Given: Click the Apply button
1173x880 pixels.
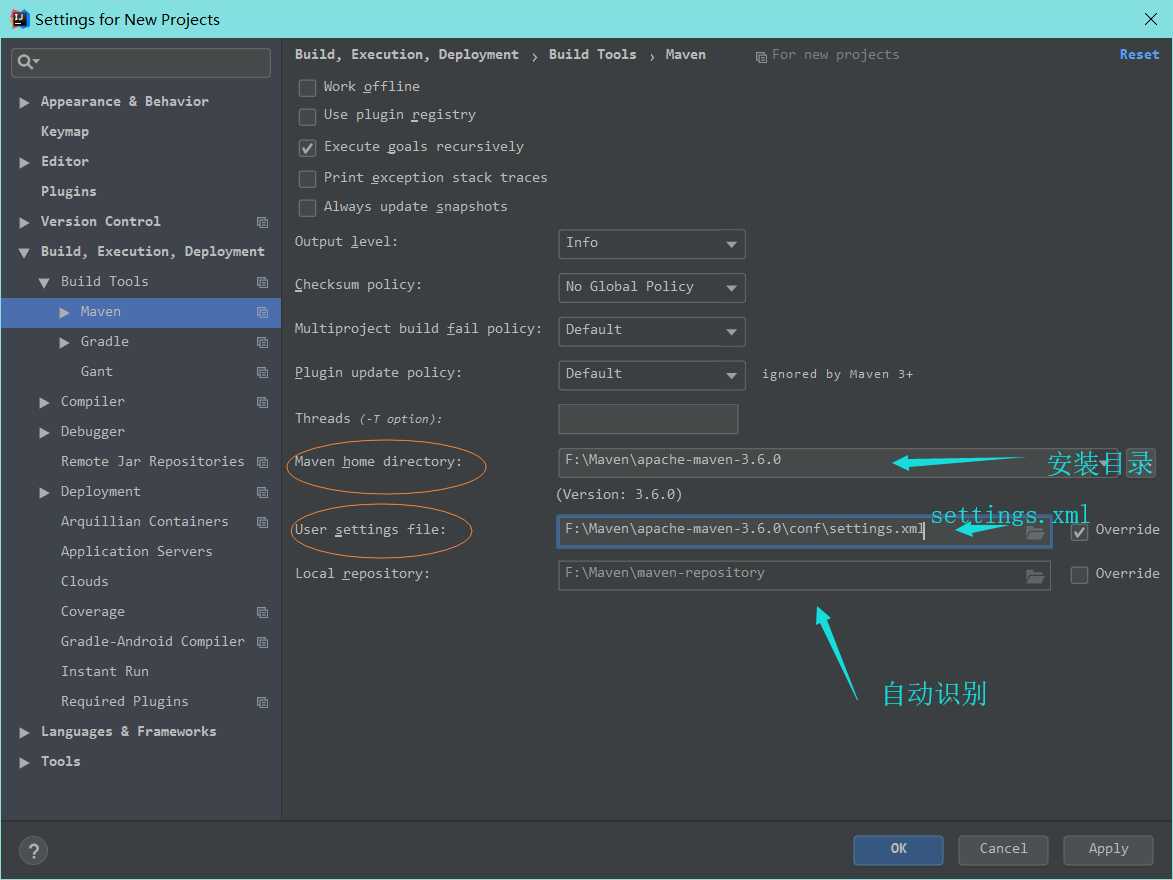Looking at the screenshot, I should pyautogui.click(x=1108, y=849).
